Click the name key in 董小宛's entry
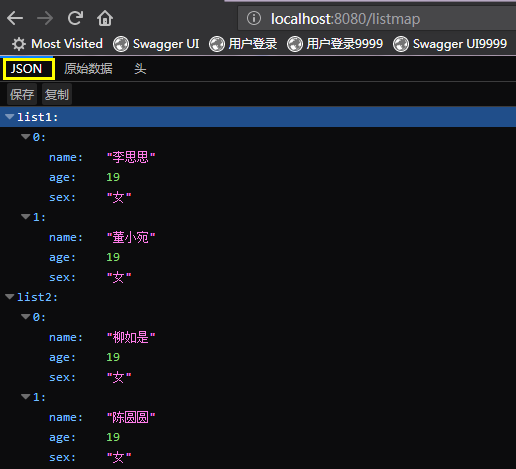Image resolution: width=516 pixels, height=469 pixels. 66,237
